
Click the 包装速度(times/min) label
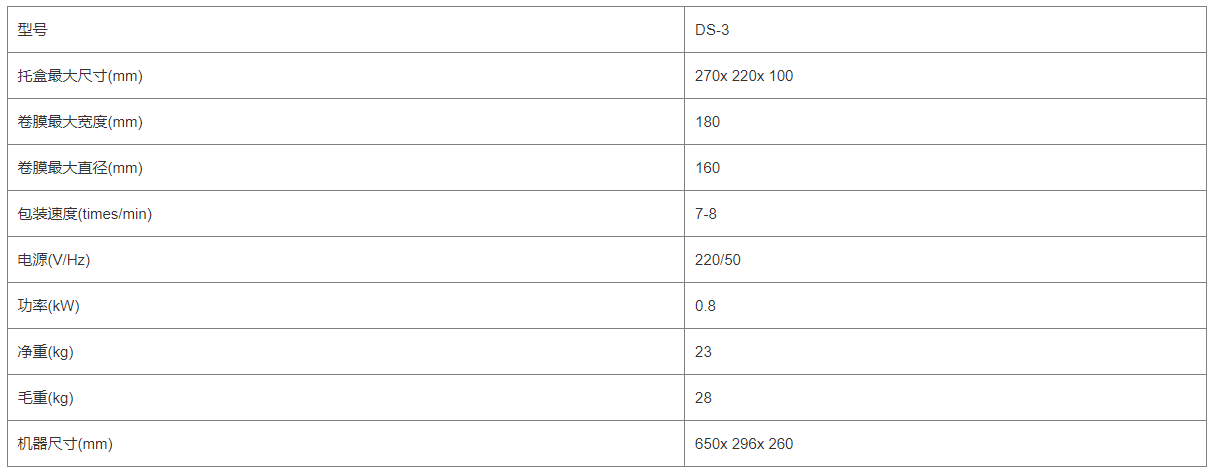tap(85, 214)
